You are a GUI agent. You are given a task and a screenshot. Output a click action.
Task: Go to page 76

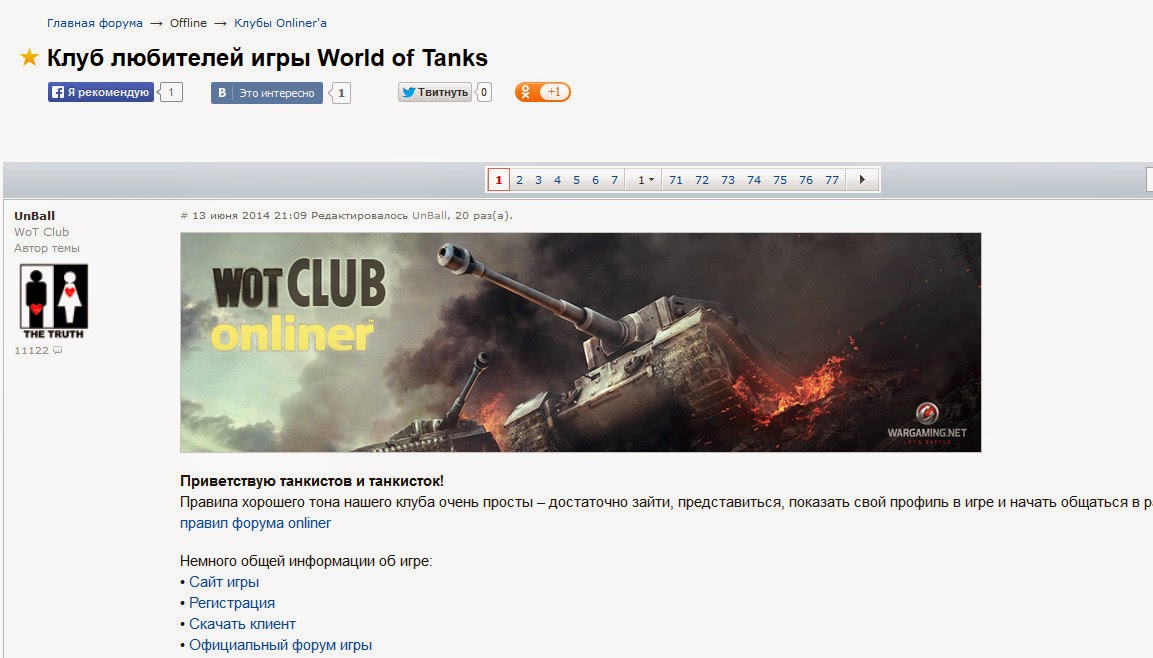point(806,179)
